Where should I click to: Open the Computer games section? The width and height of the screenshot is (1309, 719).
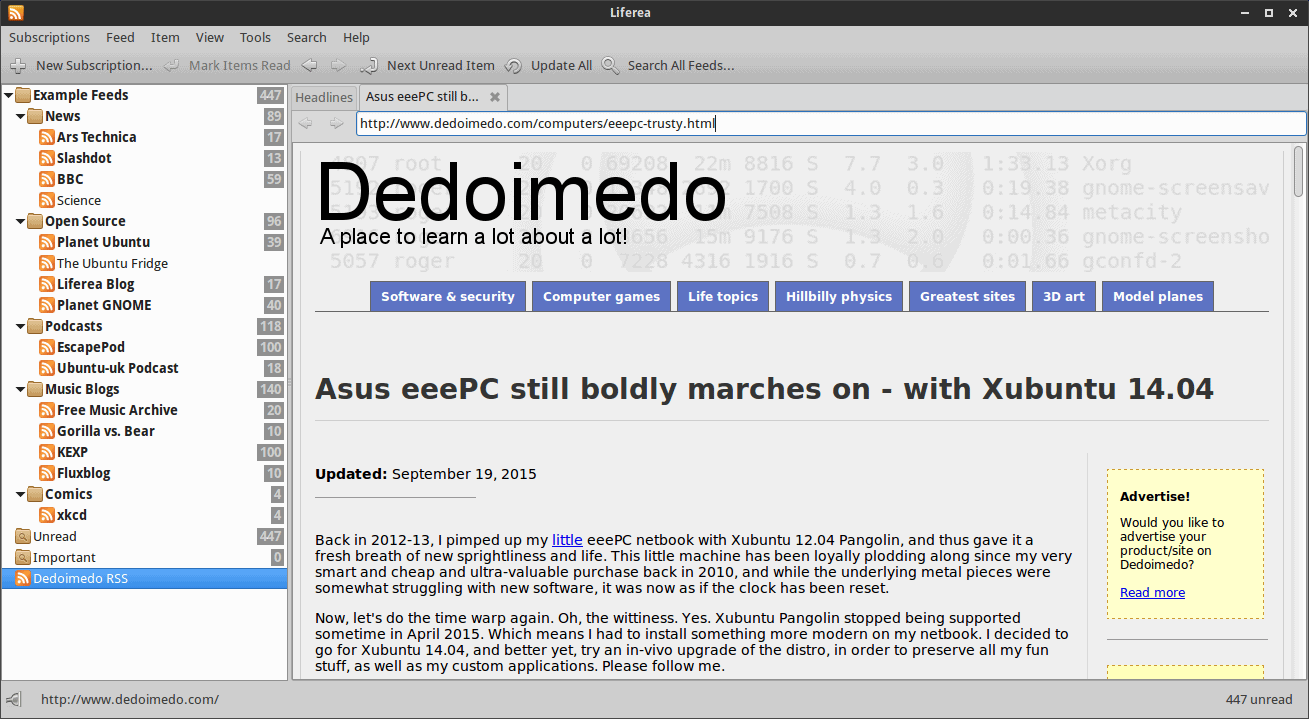pyautogui.click(x=602, y=296)
